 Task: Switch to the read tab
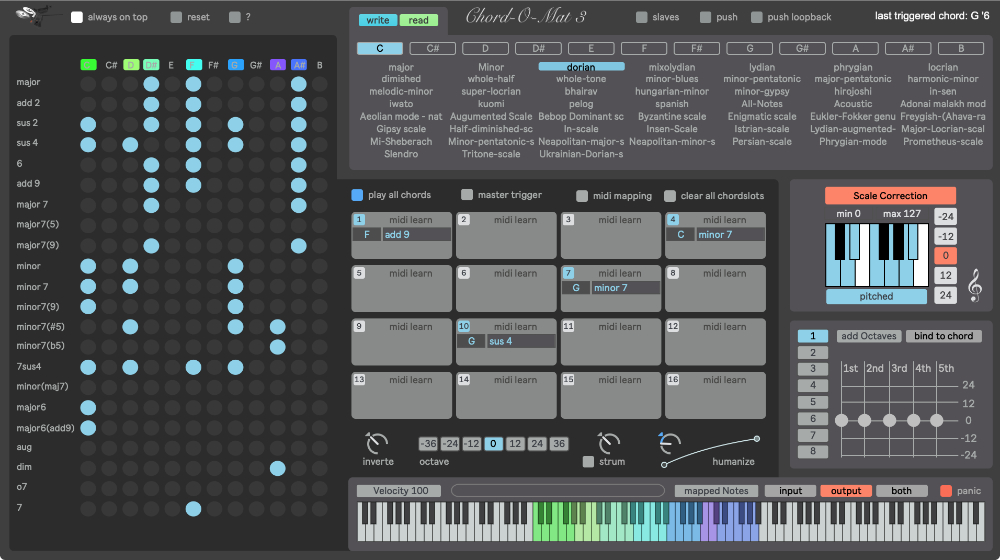[x=418, y=20]
